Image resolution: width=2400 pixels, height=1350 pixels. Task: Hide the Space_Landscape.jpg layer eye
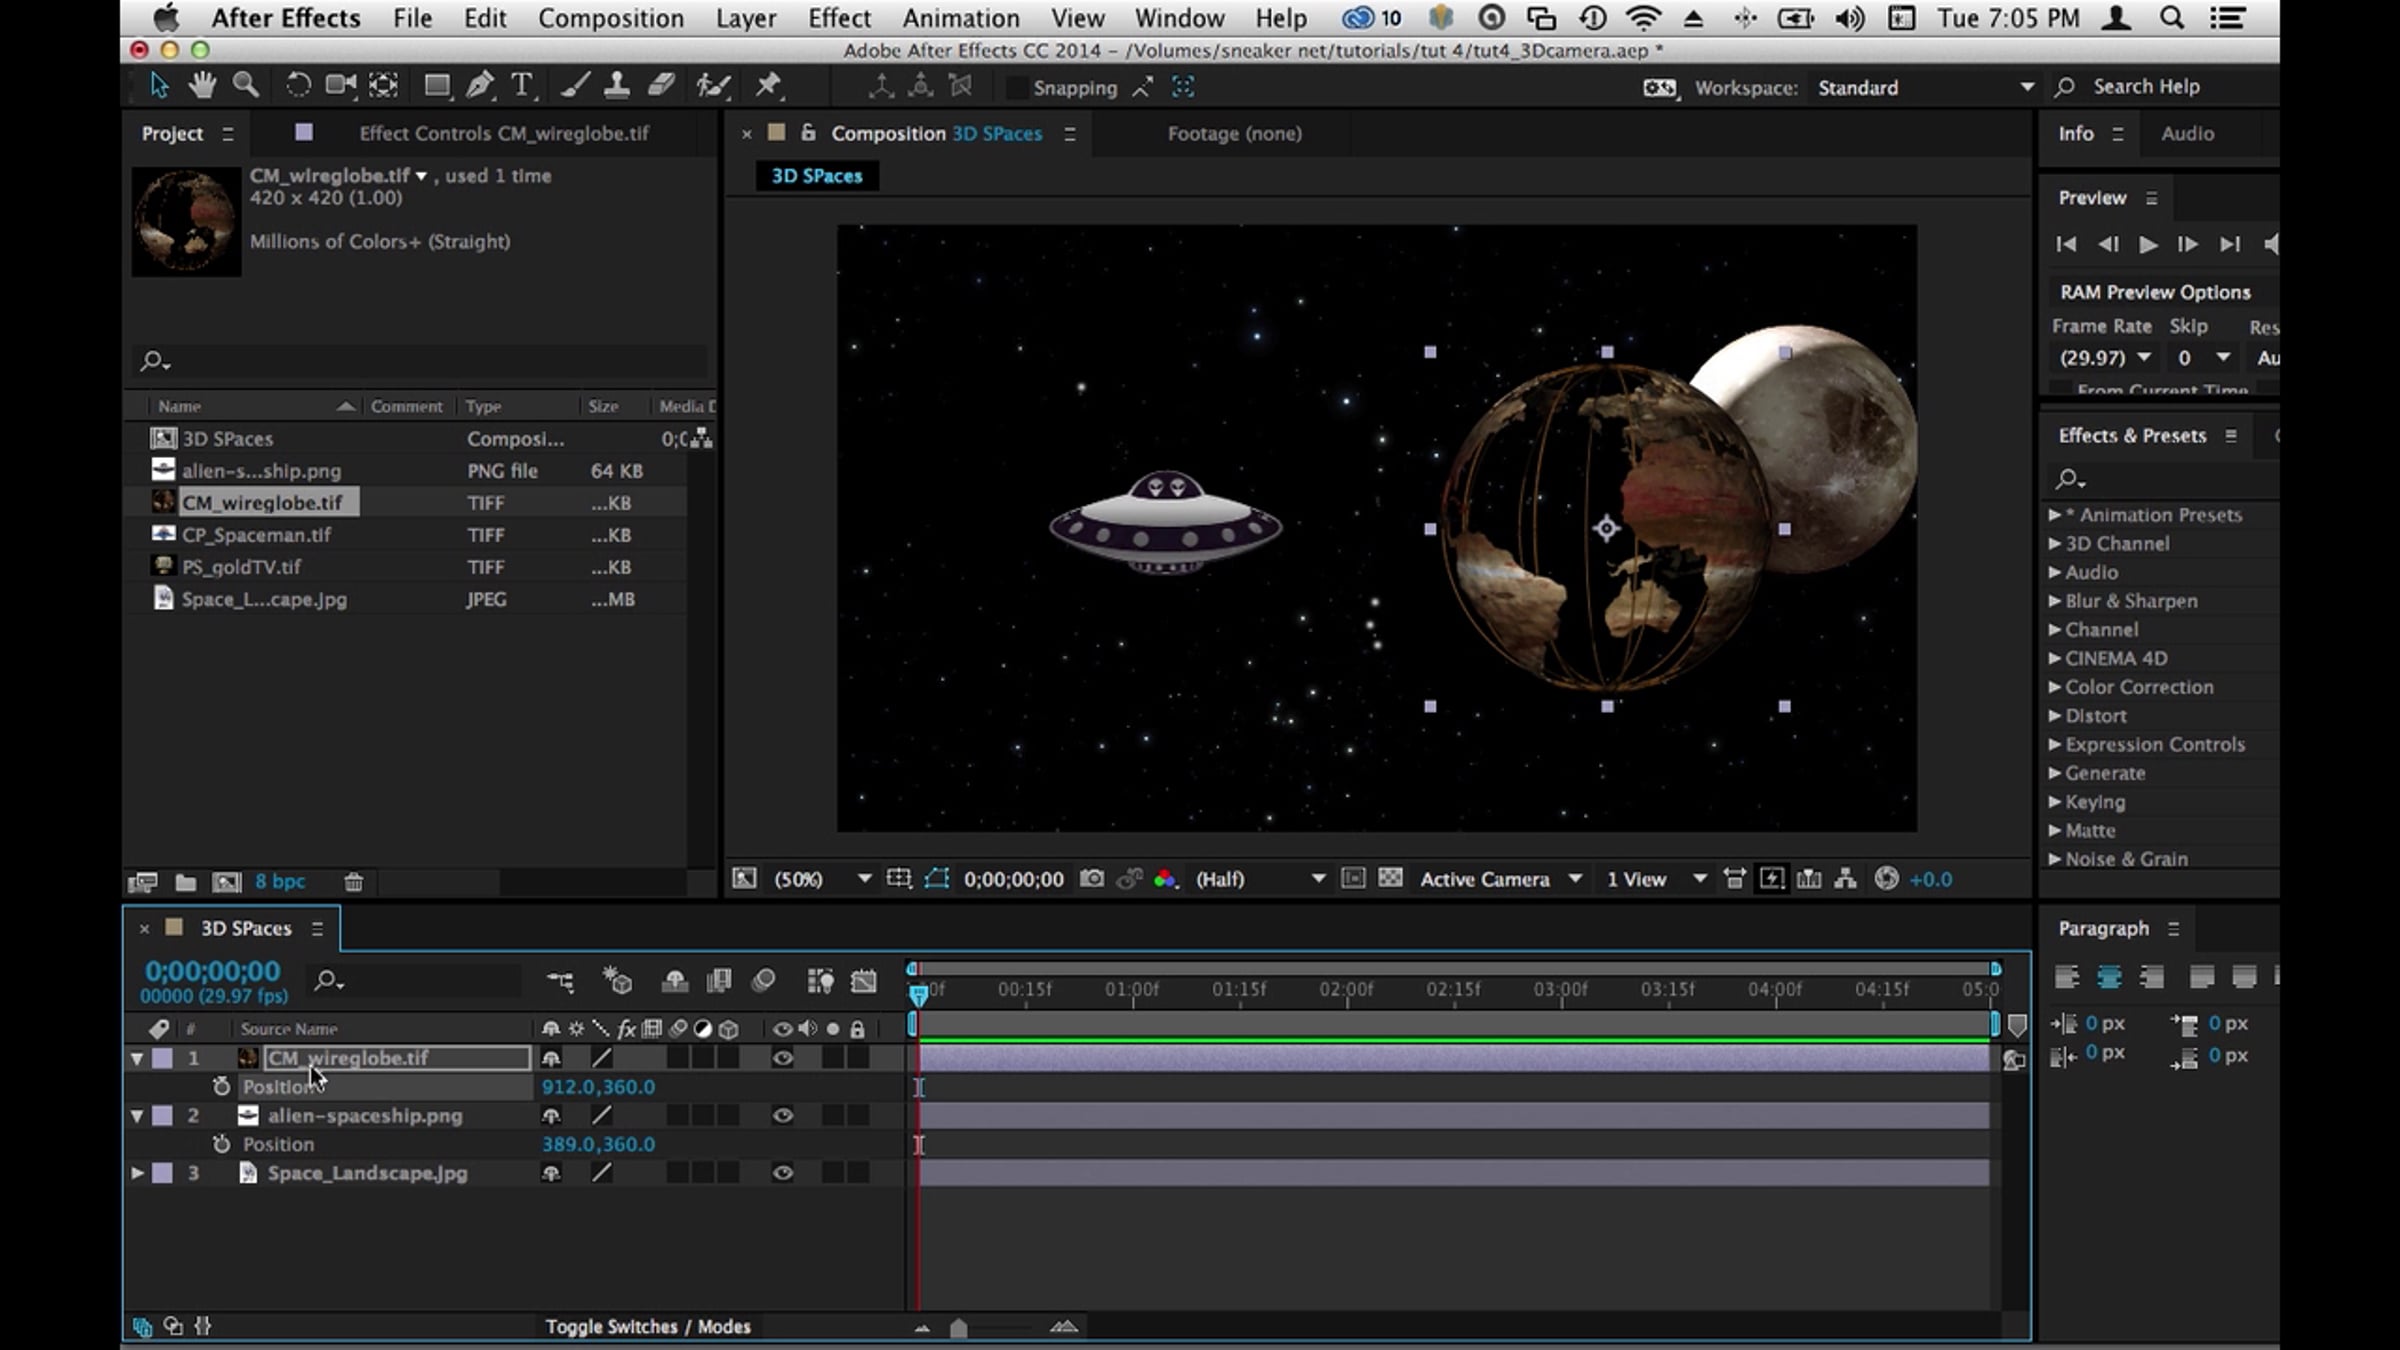click(x=783, y=1174)
